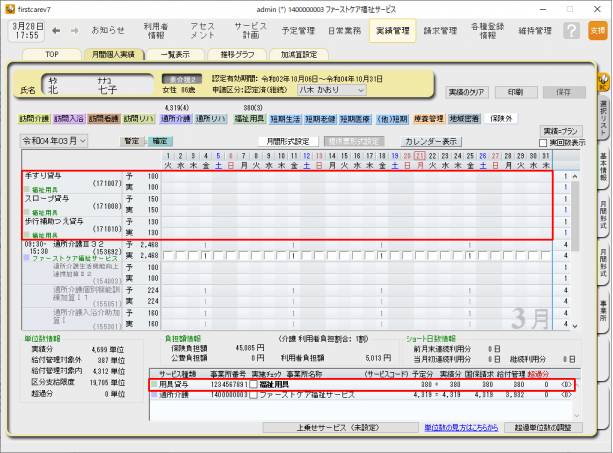Screen dimensions: 613x453
Task: Expand the 用具貸与 row detail arrow
Action: click(x=567, y=384)
